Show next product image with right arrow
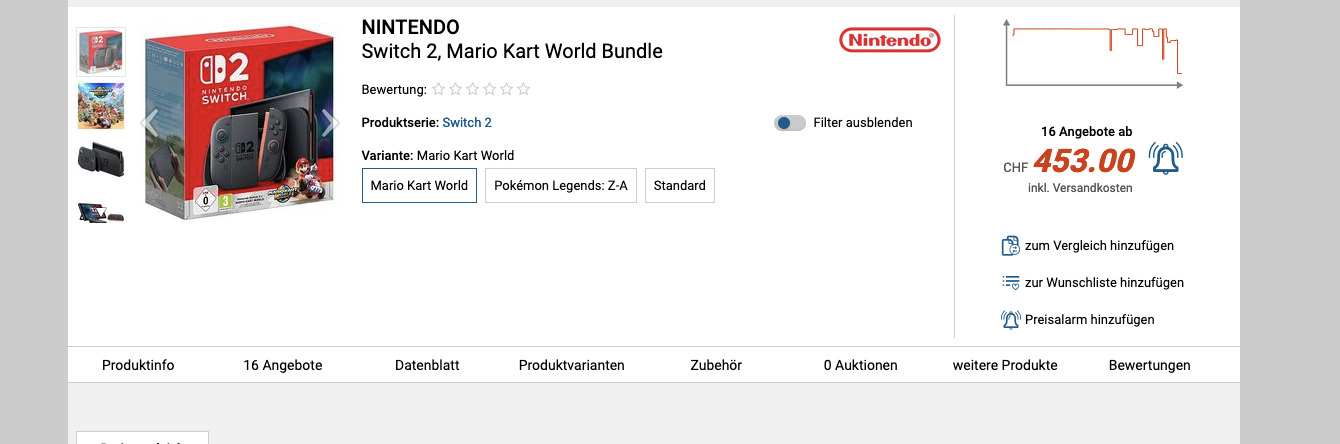The image size is (1340, 444). click(x=329, y=123)
